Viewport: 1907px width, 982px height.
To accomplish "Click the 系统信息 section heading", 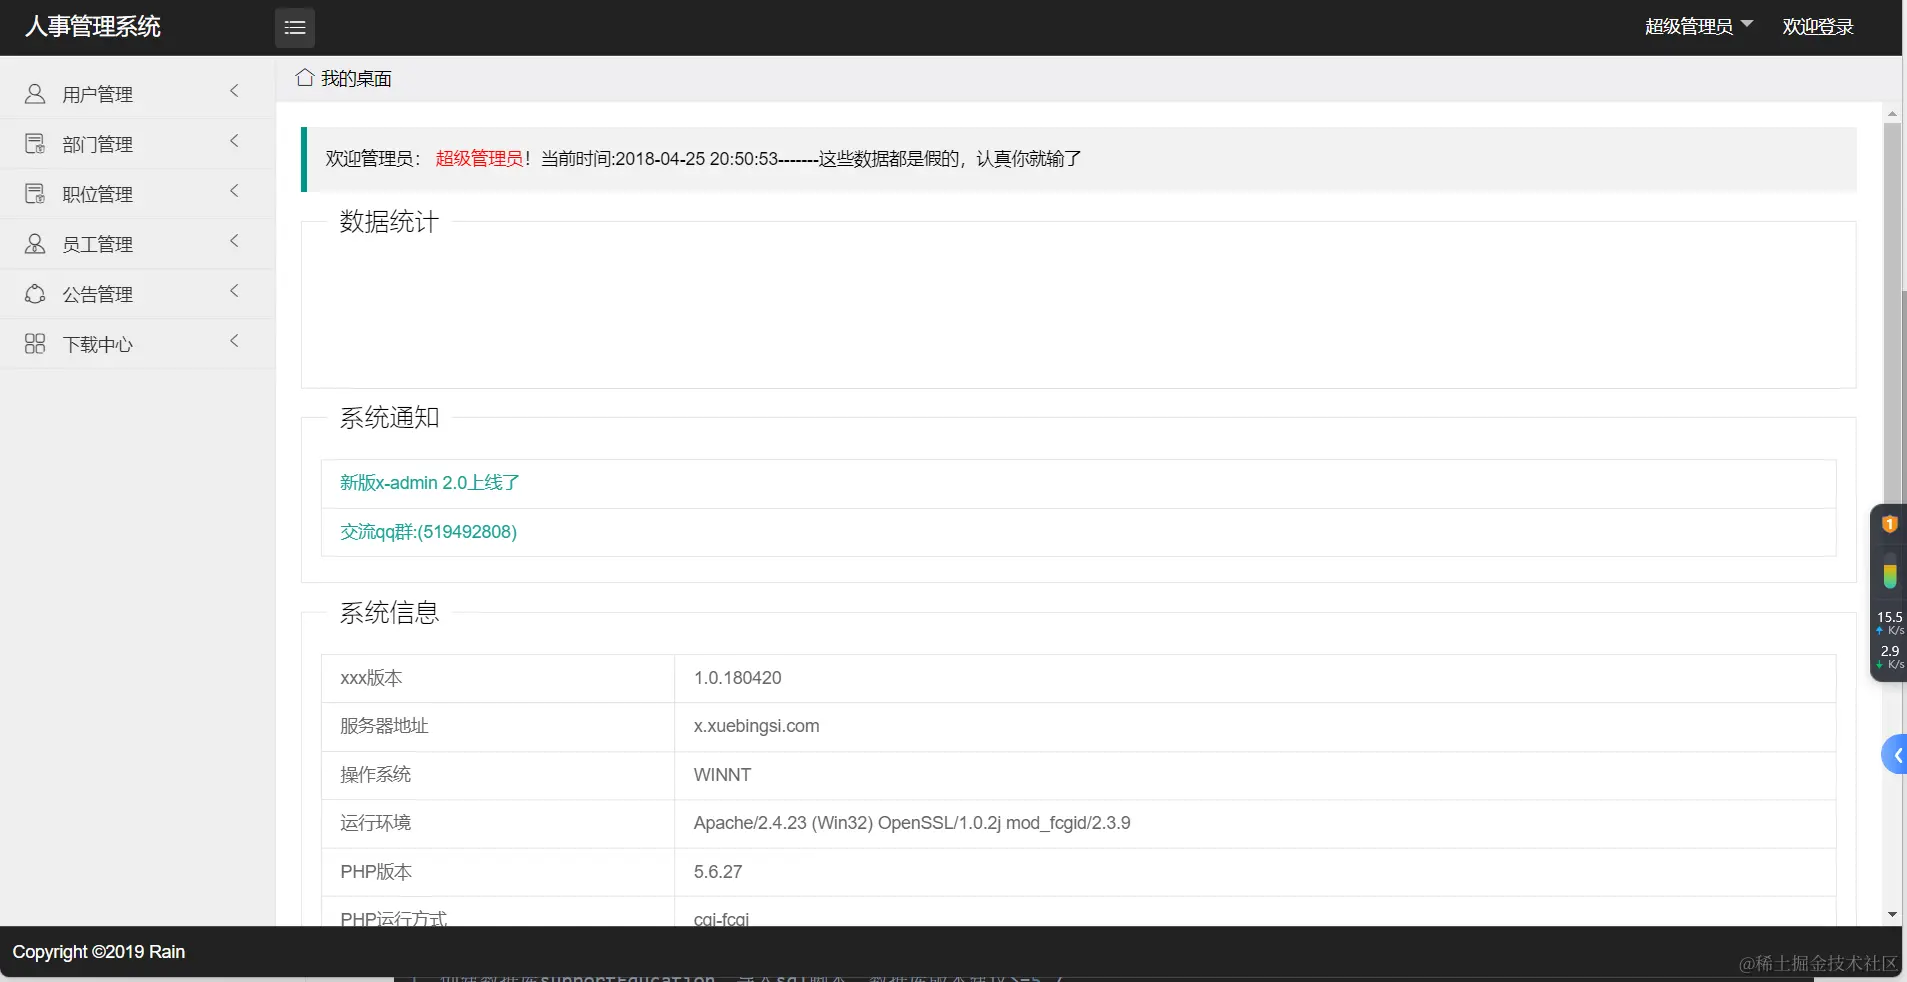I will pyautogui.click(x=389, y=613).
